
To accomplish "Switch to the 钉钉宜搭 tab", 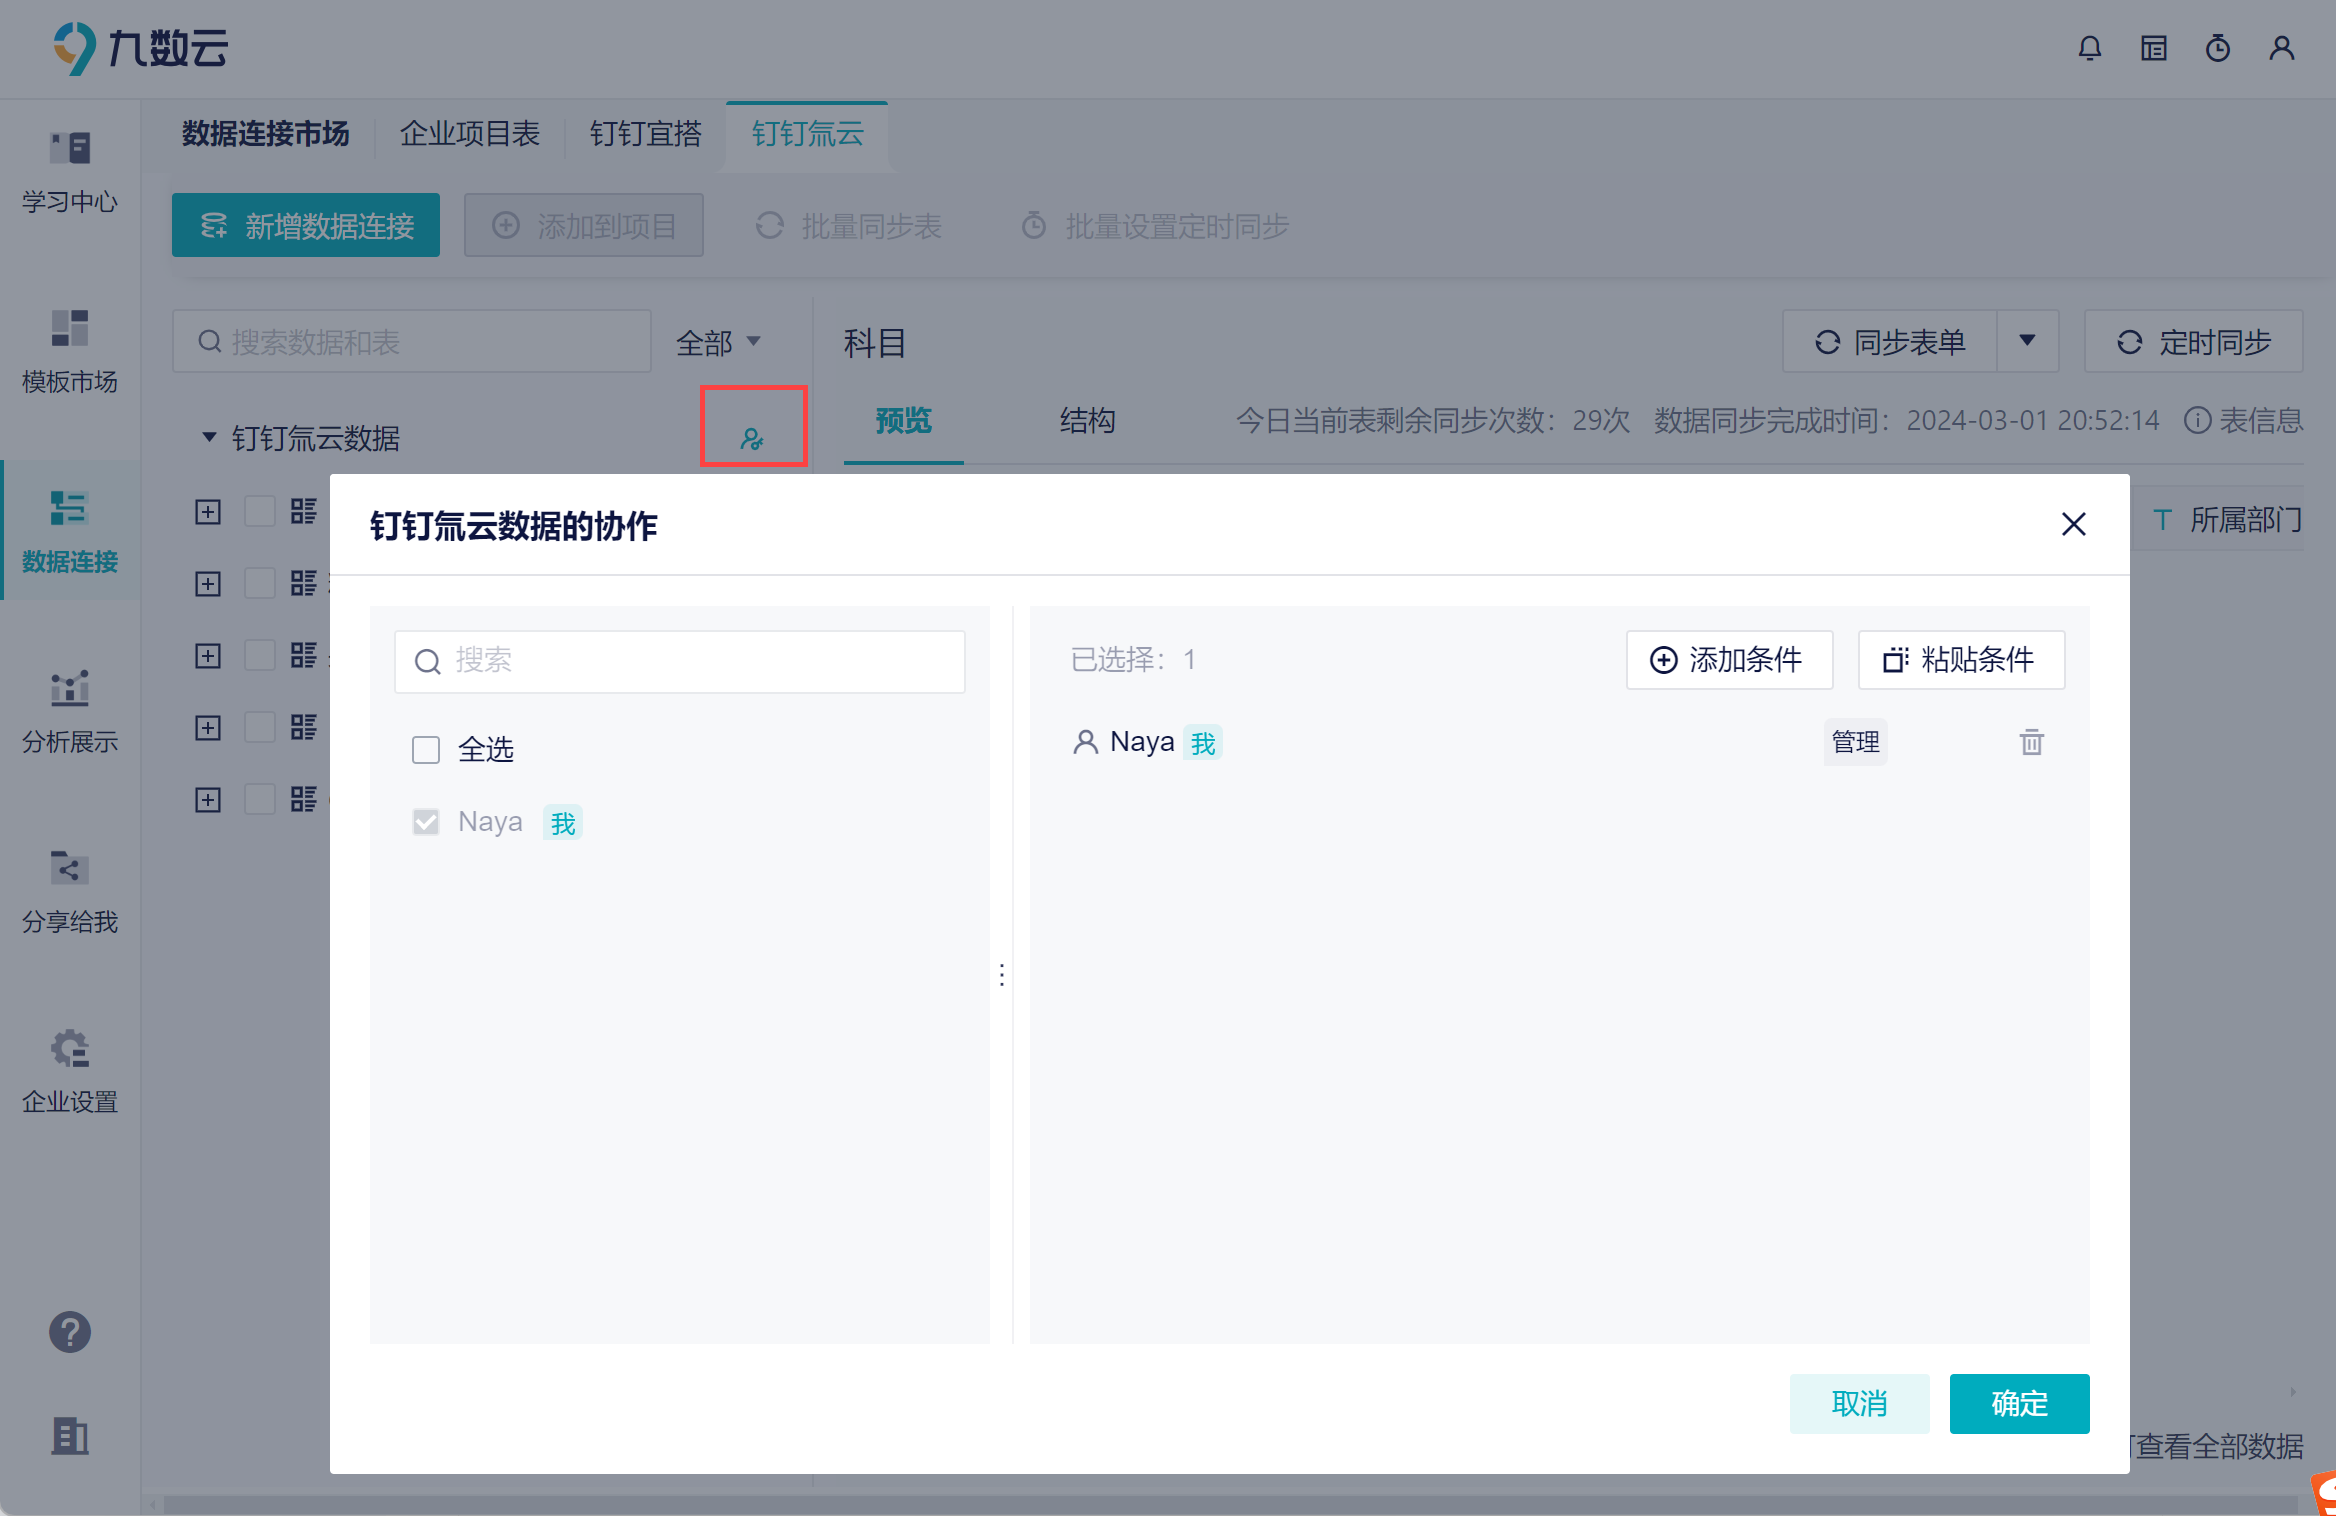I will click(645, 133).
